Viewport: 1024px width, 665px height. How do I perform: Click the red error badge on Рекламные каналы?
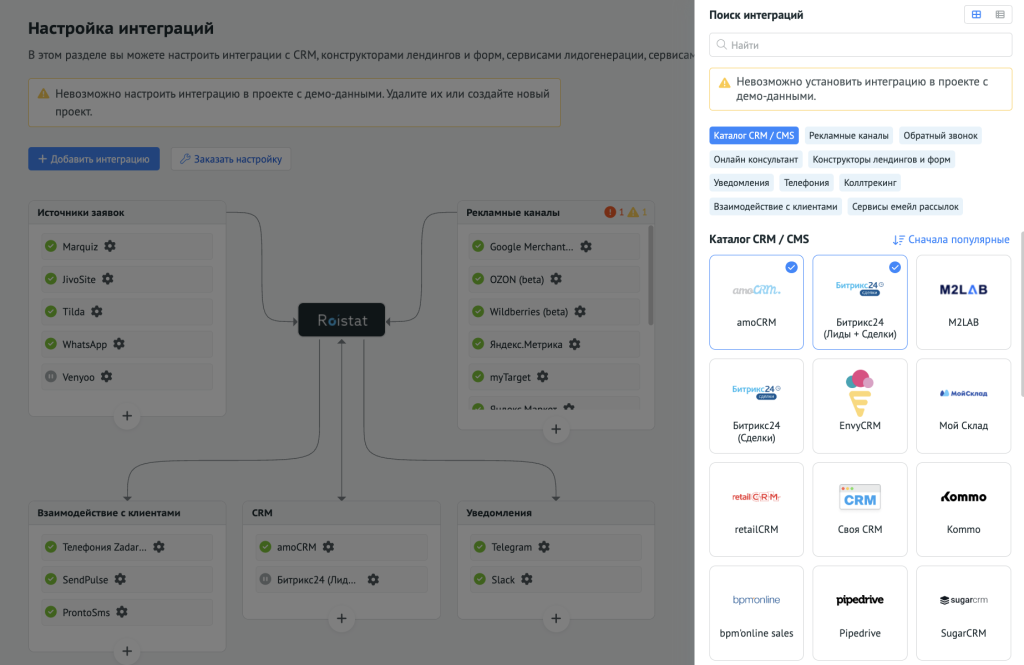coord(610,212)
